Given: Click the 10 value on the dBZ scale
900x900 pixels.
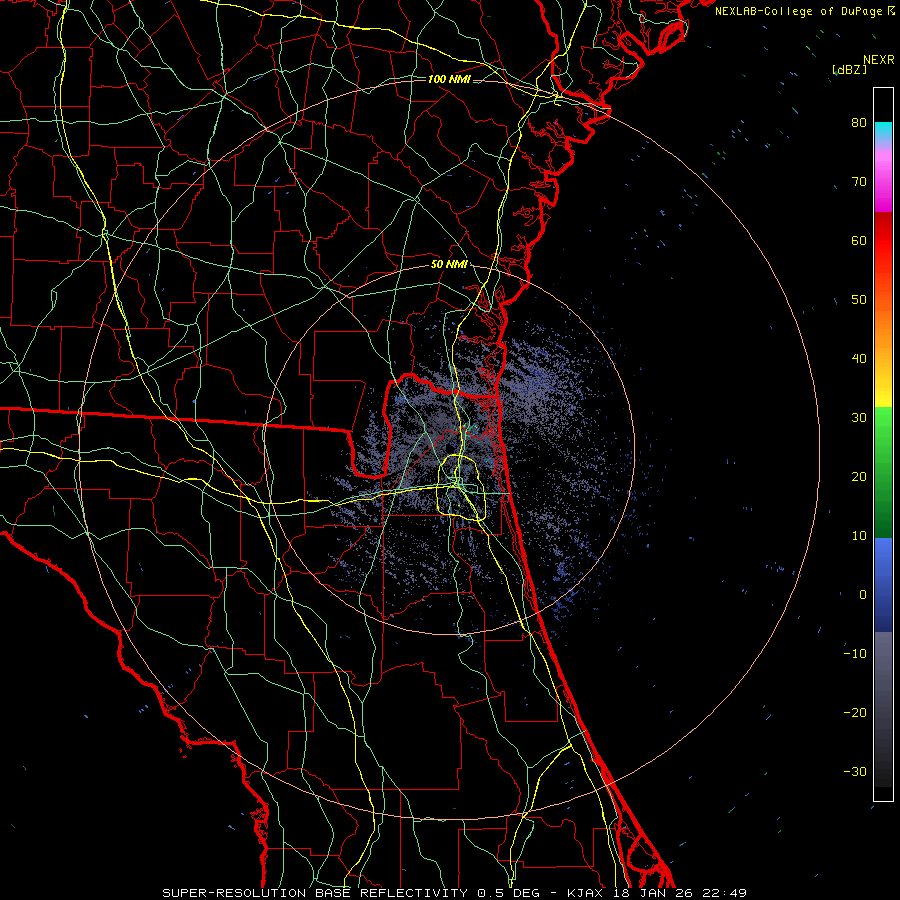Looking at the screenshot, I should tap(859, 536).
